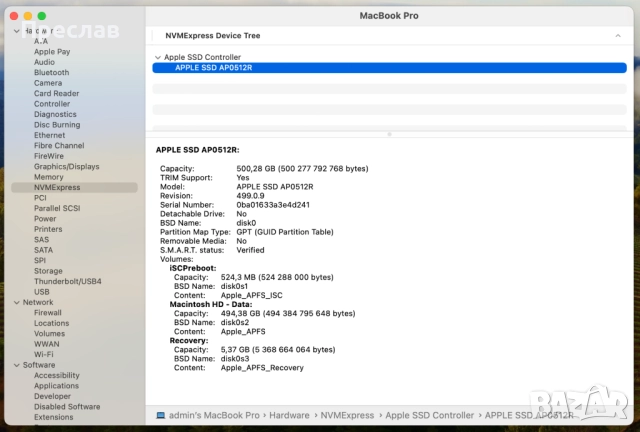Click the Apple_APFS_Recovery content value
Screen dimensions: 640x432
[x=262, y=368]
